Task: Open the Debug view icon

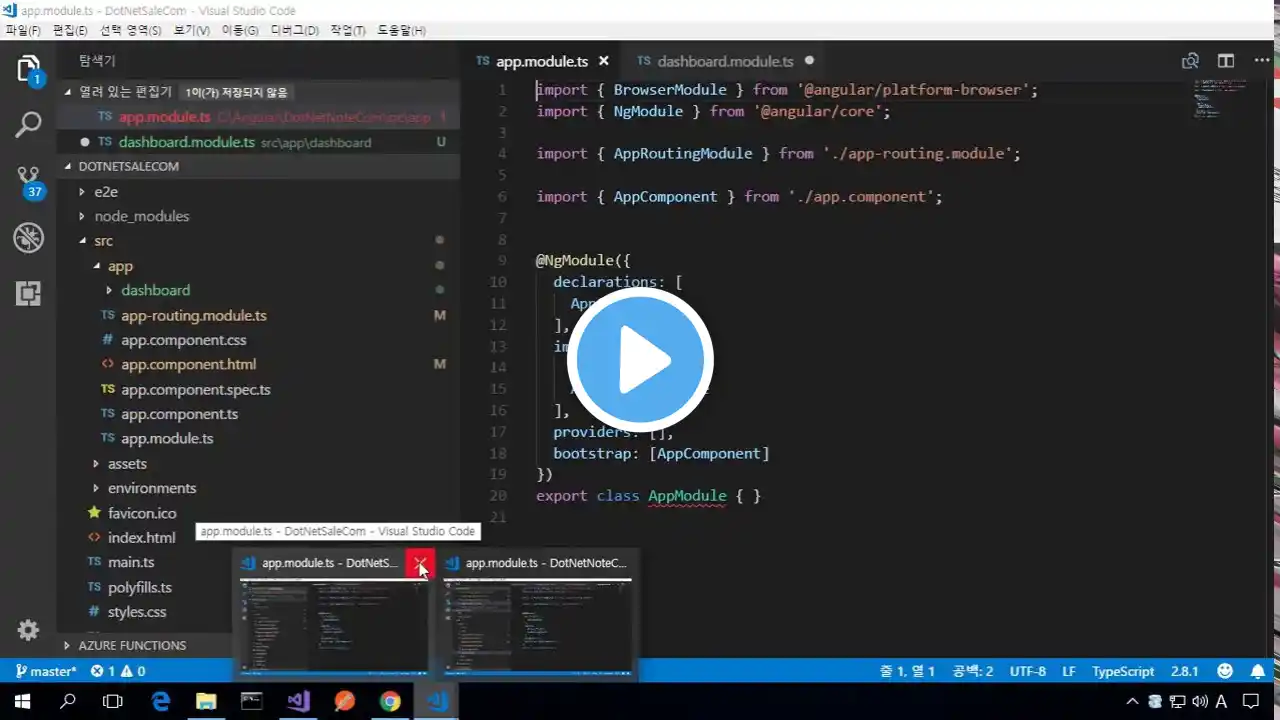Action: coord(28,237)
